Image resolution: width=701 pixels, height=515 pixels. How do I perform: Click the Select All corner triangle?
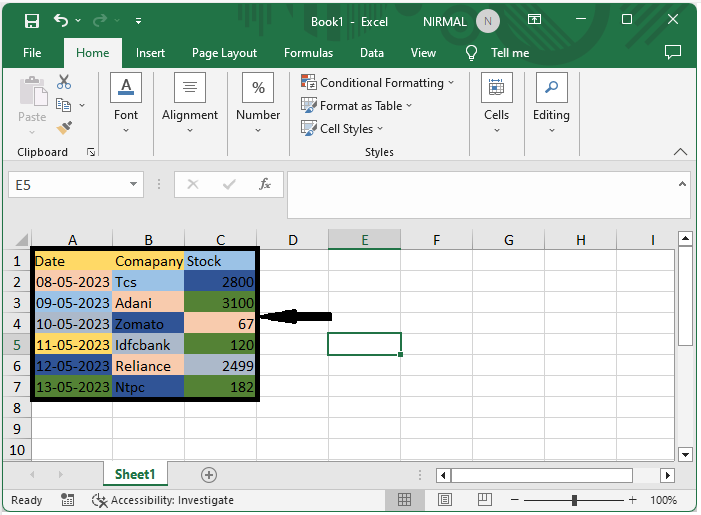click(x=21, y=240)
